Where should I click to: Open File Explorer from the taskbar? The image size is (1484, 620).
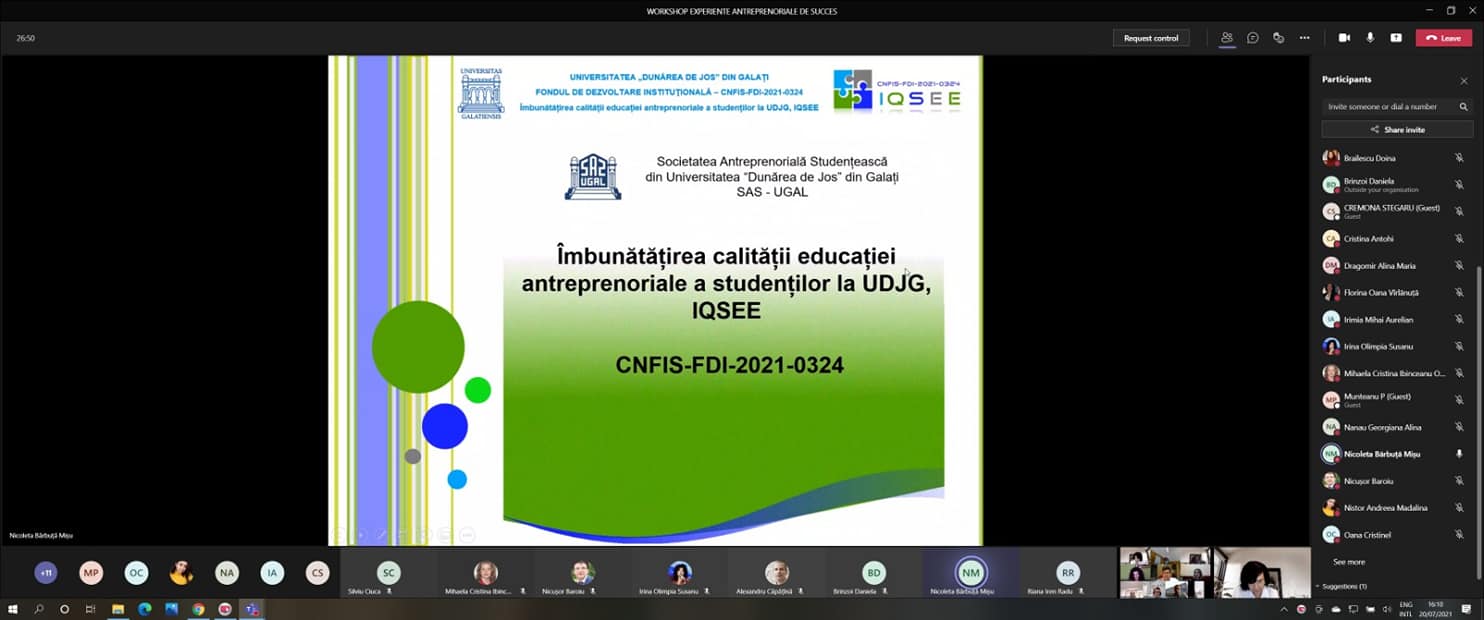(118, 609)
